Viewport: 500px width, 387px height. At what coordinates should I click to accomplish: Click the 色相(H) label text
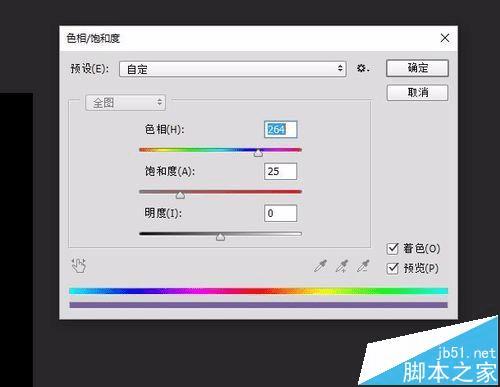164,129
